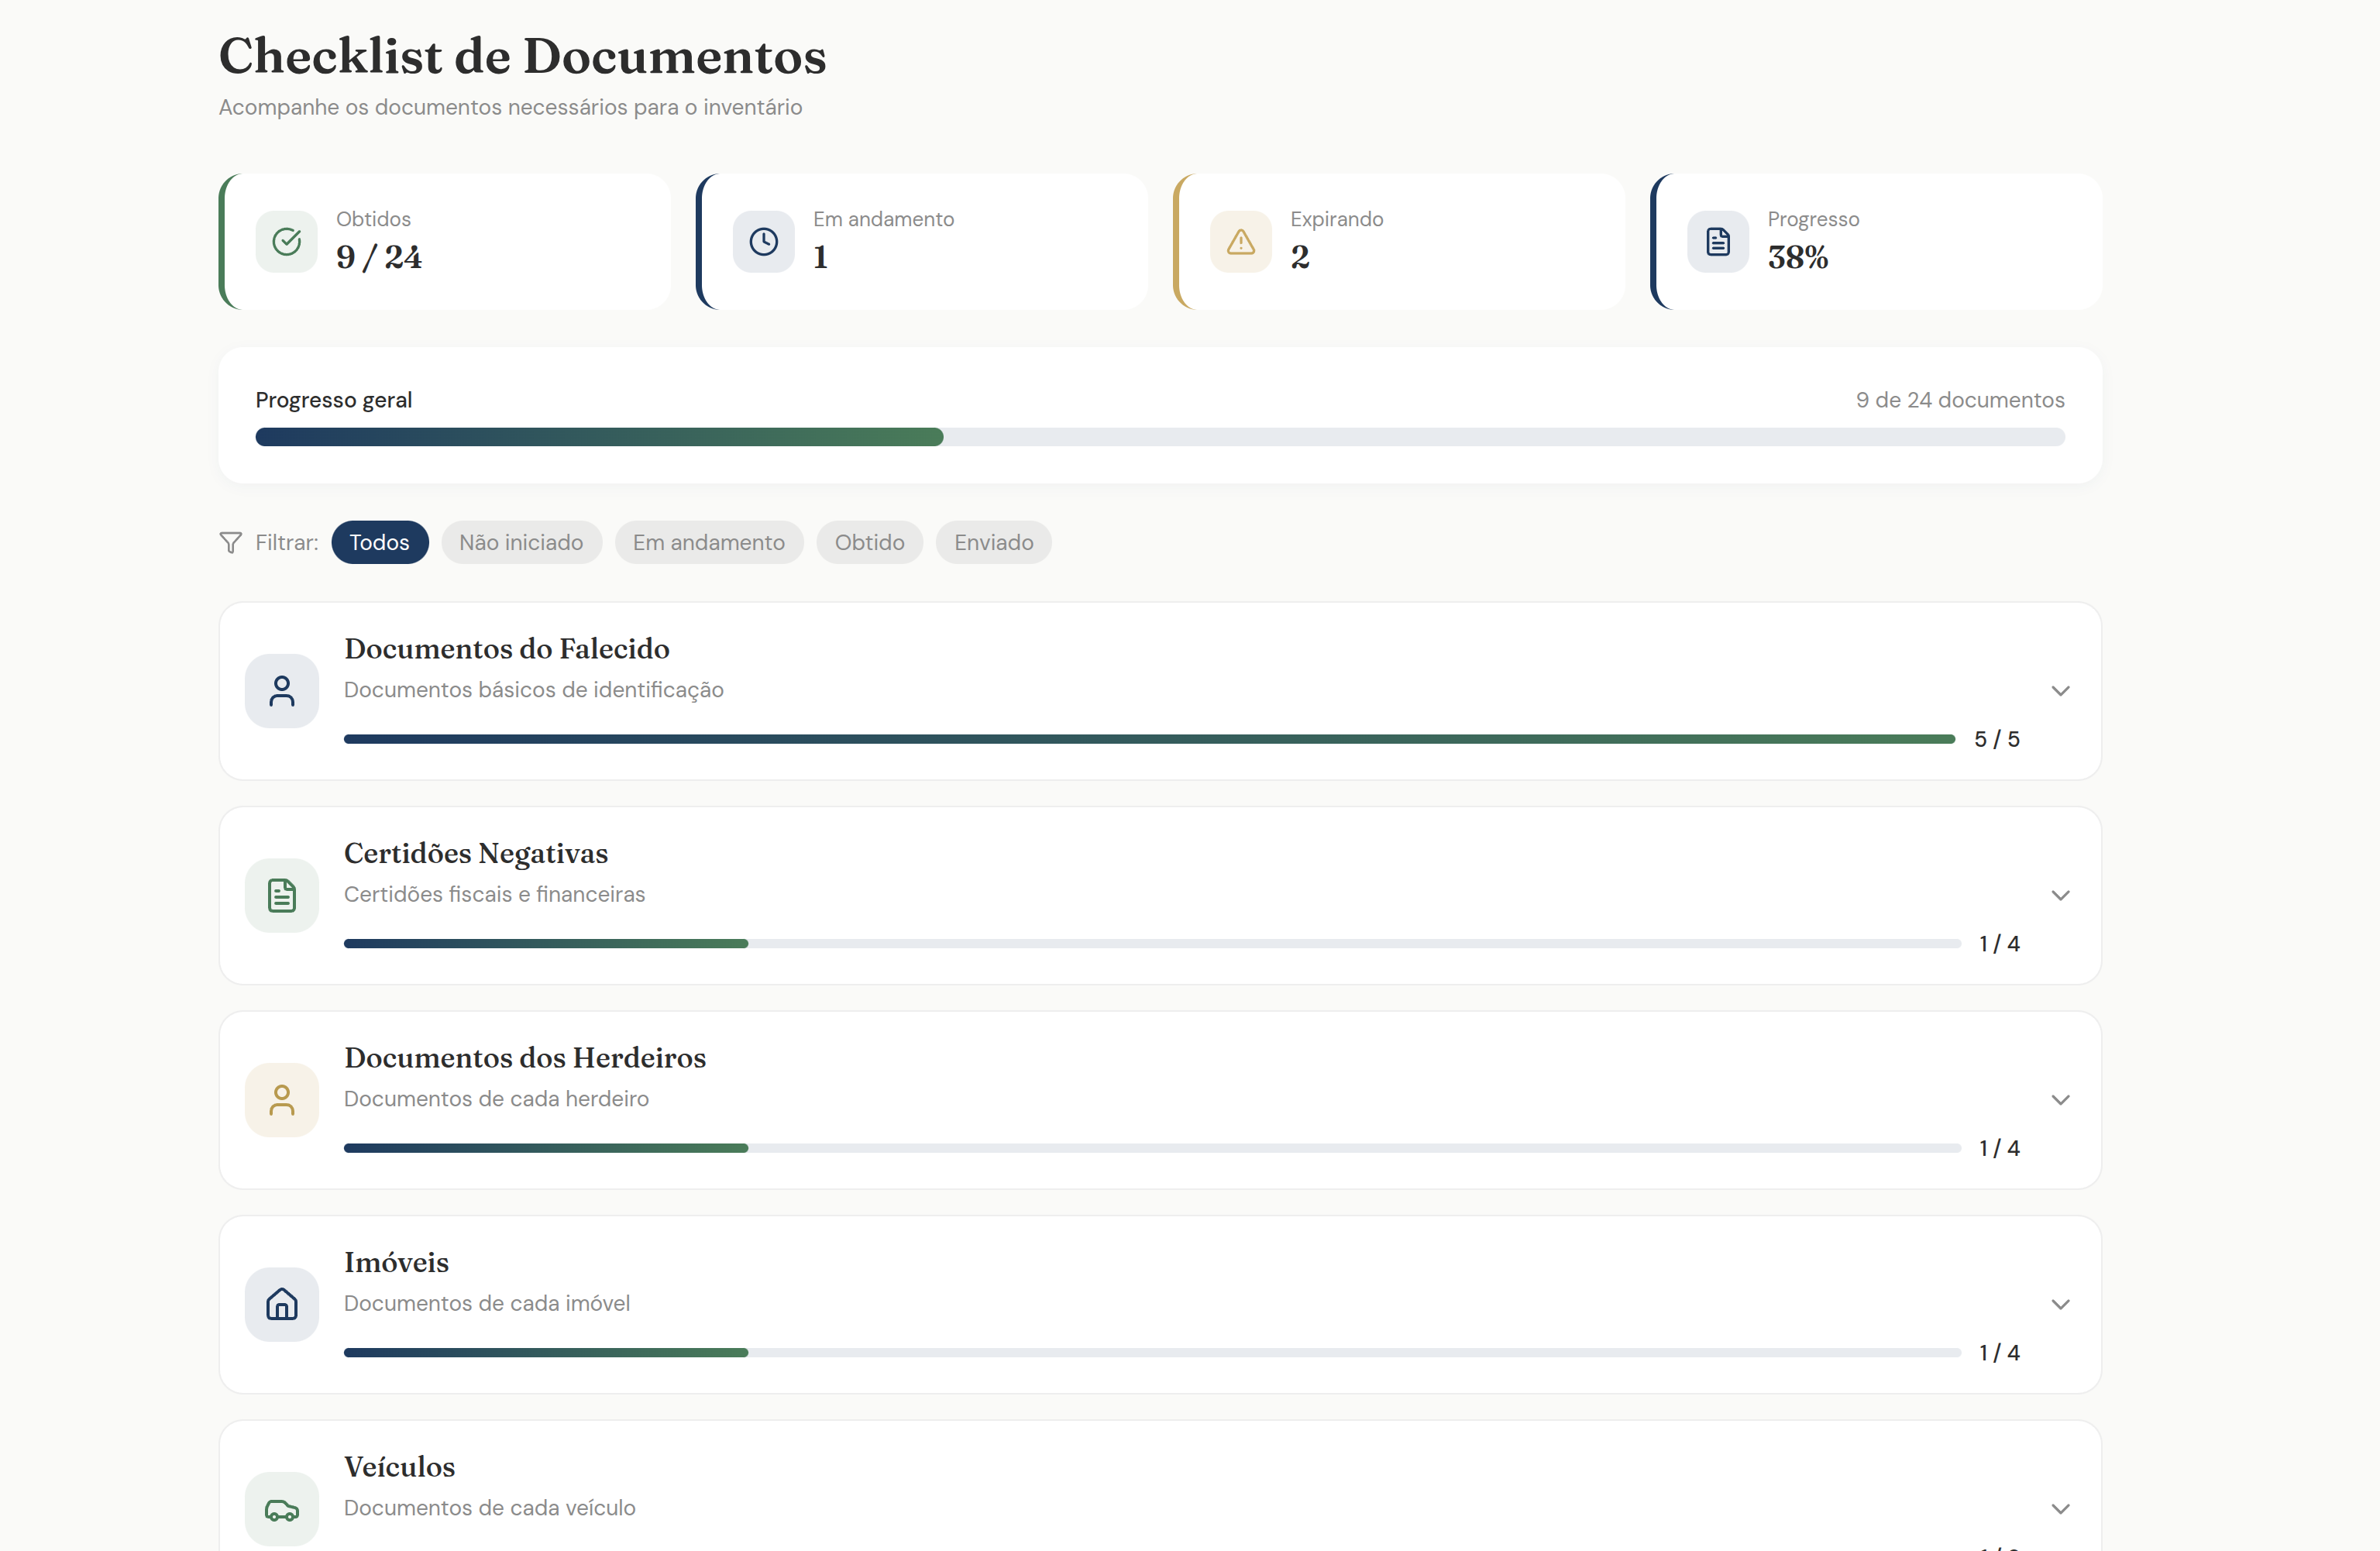Click the clock icon for Em andamento
This screenshot has width=2380, height=1551.
point(764,241)
